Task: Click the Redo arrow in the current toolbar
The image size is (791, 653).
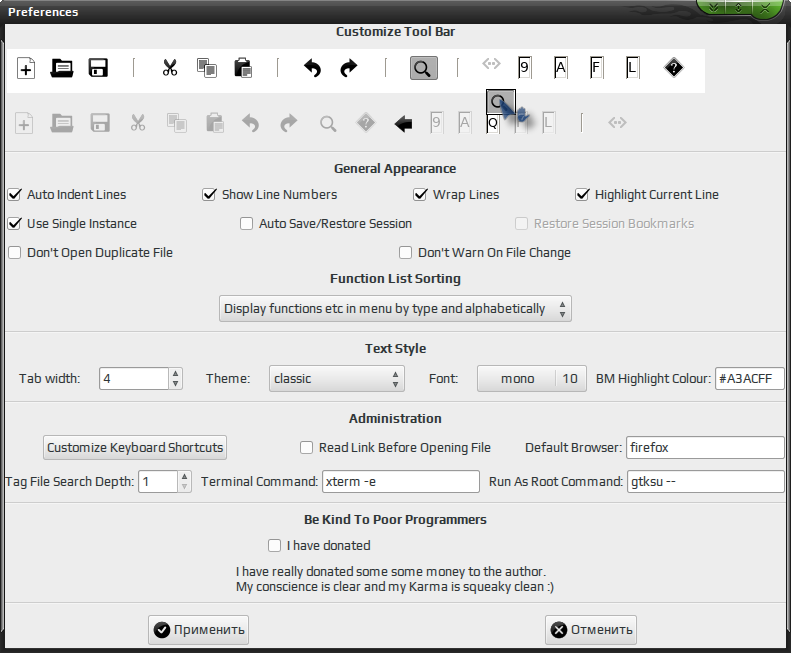Action: coord(349,68)
